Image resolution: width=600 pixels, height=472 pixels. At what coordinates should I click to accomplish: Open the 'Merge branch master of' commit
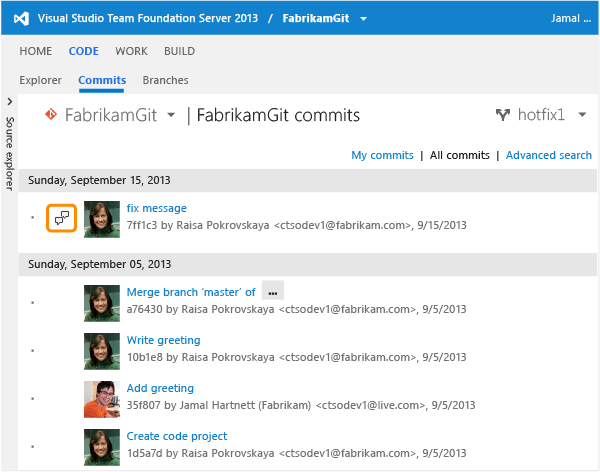click(x=191, y=292)
